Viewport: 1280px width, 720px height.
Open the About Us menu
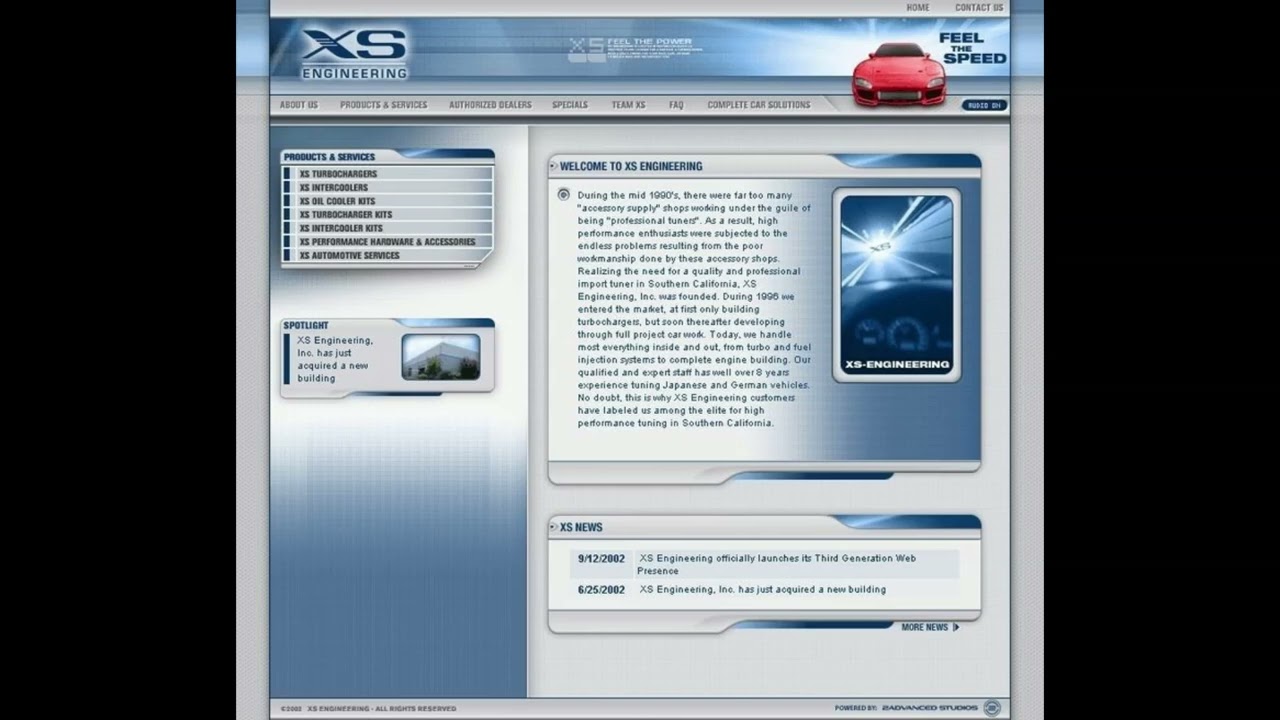(299, 104)
